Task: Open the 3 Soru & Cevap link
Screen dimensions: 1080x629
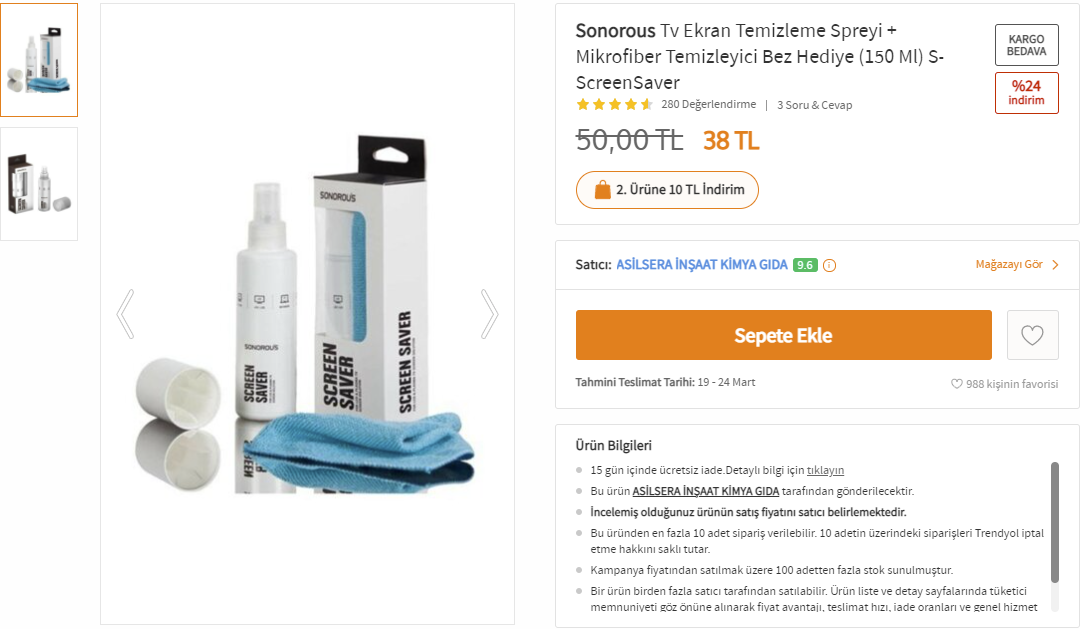Action: pos(815,105)
